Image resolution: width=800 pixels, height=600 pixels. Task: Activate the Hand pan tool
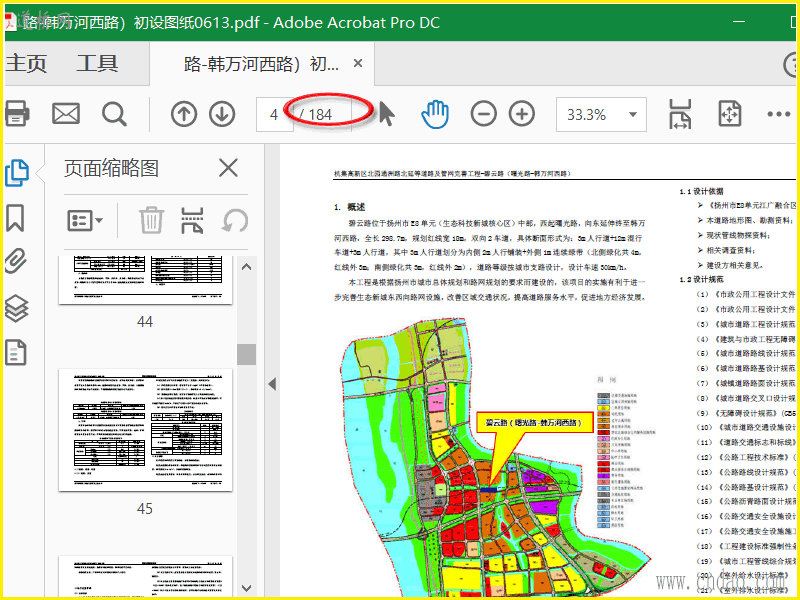[435, 114]
